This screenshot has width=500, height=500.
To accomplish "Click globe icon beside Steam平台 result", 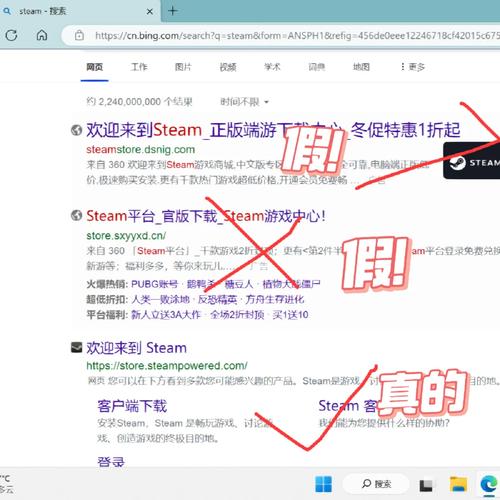I will pos(76,215).
